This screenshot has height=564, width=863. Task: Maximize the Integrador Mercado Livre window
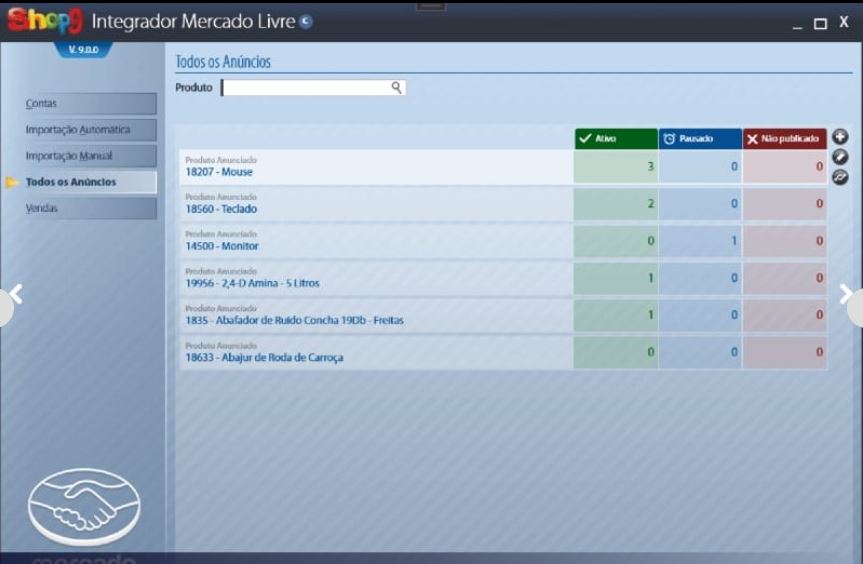820,23
